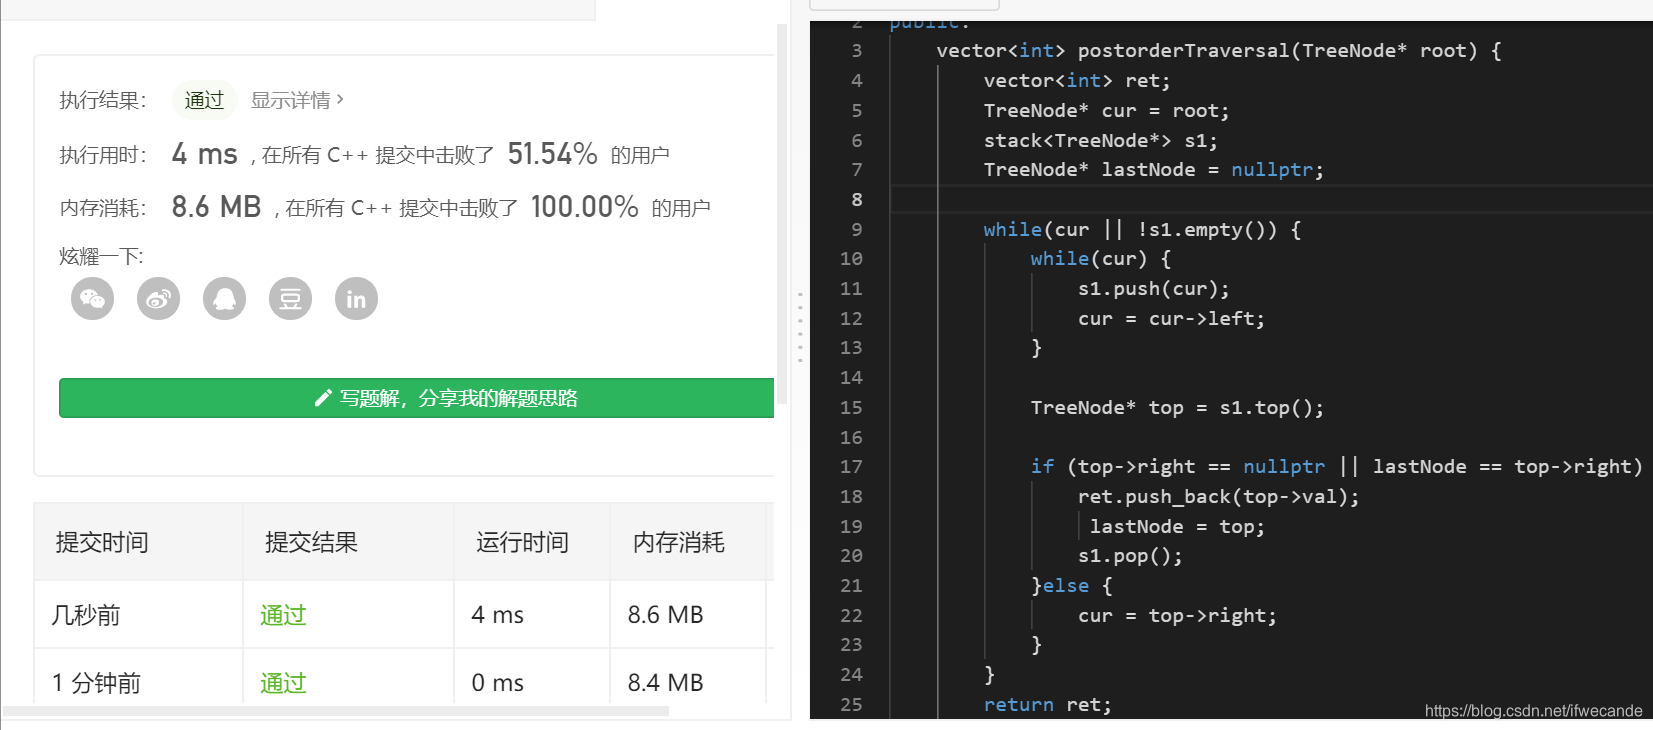This screenshot has height=730, width=1653.
Task: Click the 'cur = cur->left;' code line
Action: click(1171, 319)
